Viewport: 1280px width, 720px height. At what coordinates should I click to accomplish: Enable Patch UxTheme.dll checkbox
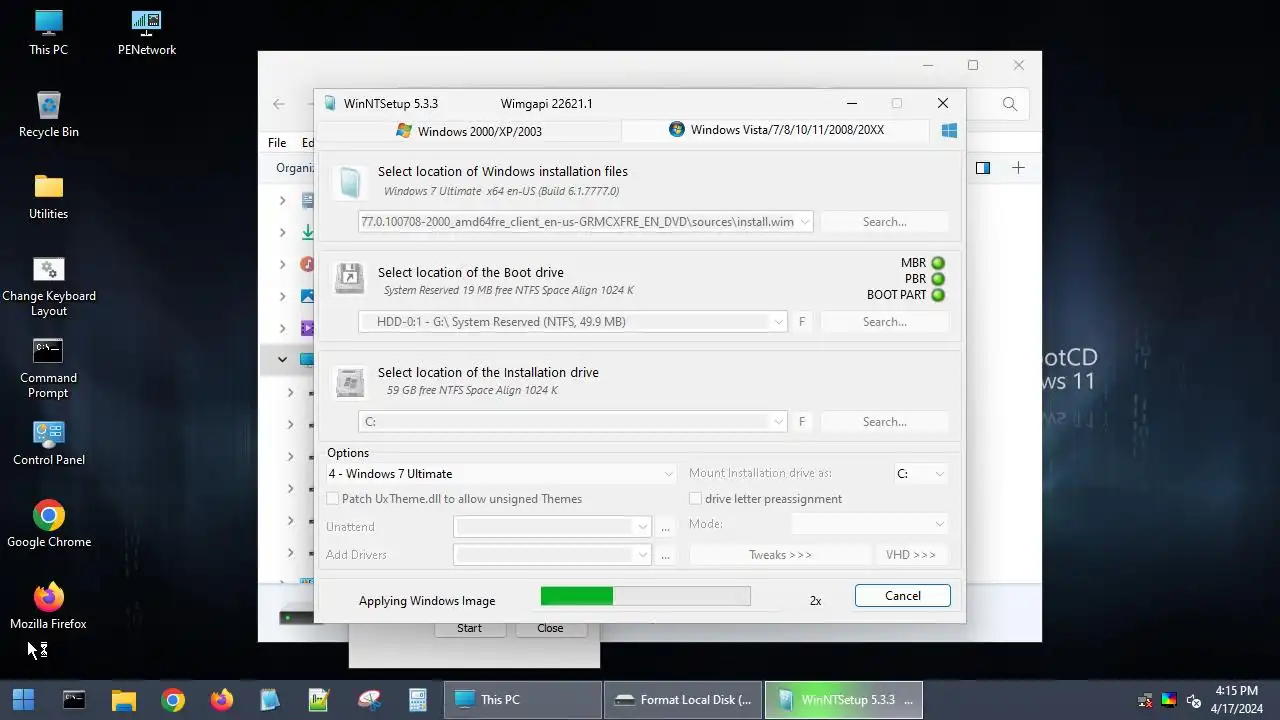coord(333,499)
